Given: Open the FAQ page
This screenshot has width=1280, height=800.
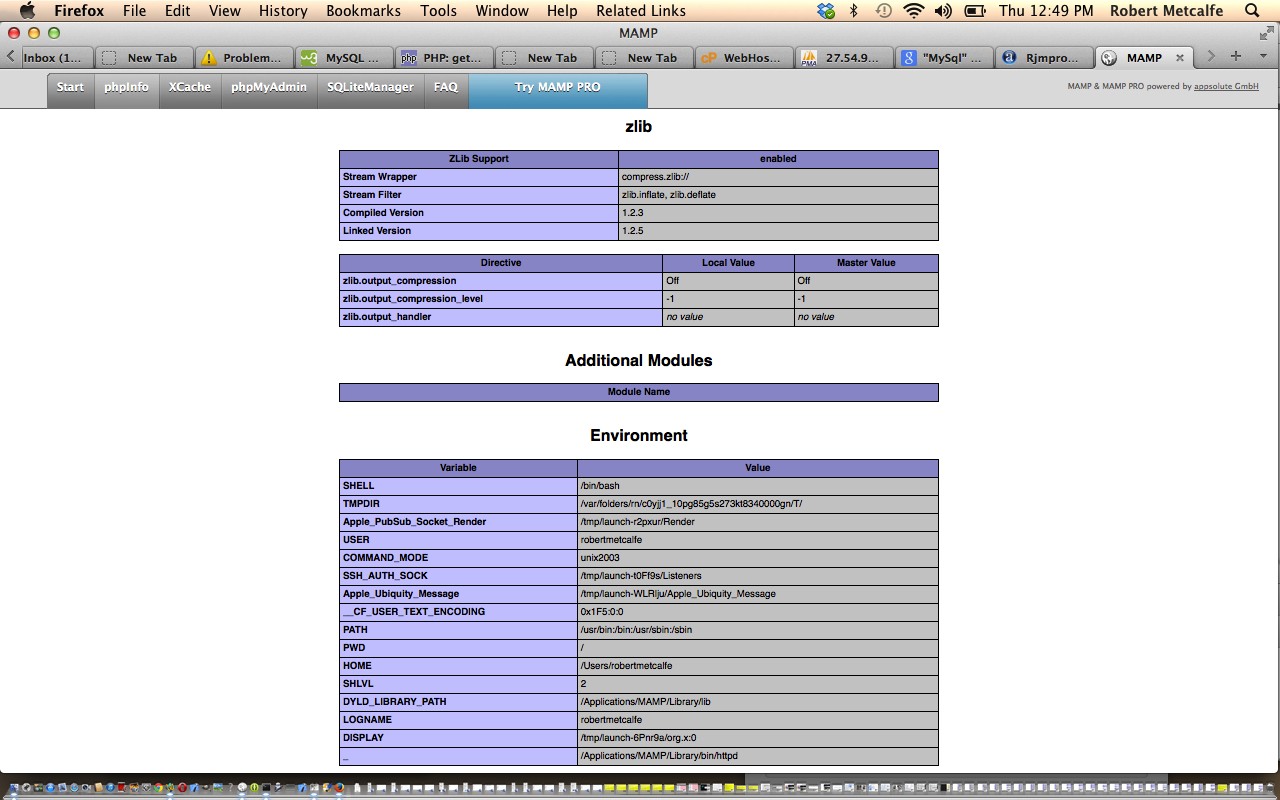Looking at the screenshot, I should [x=446, y=88].
